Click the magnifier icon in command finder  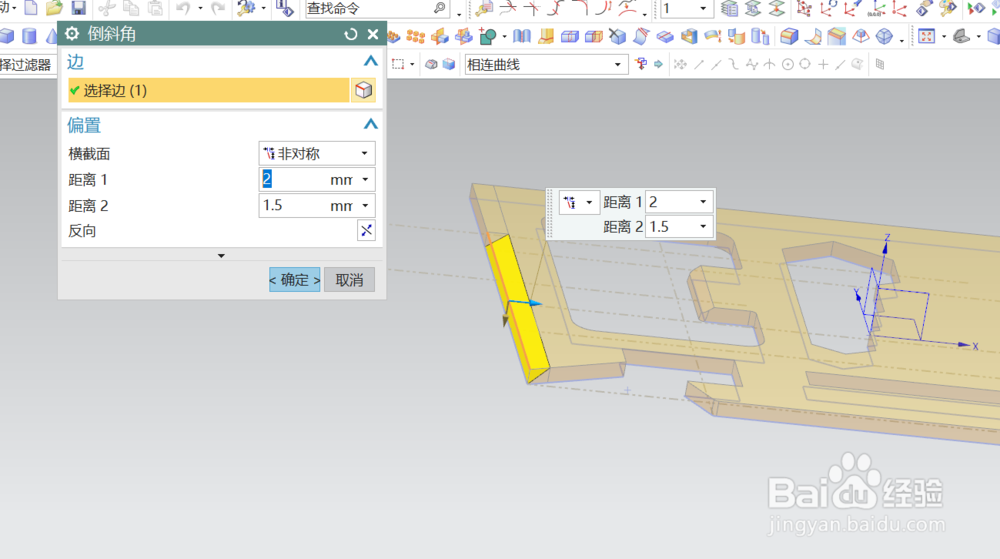click(x=439, y=8)
